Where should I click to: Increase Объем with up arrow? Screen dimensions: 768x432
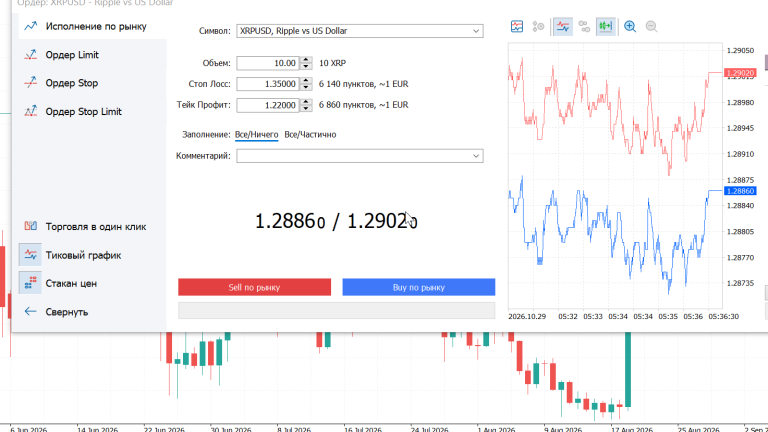306,60
